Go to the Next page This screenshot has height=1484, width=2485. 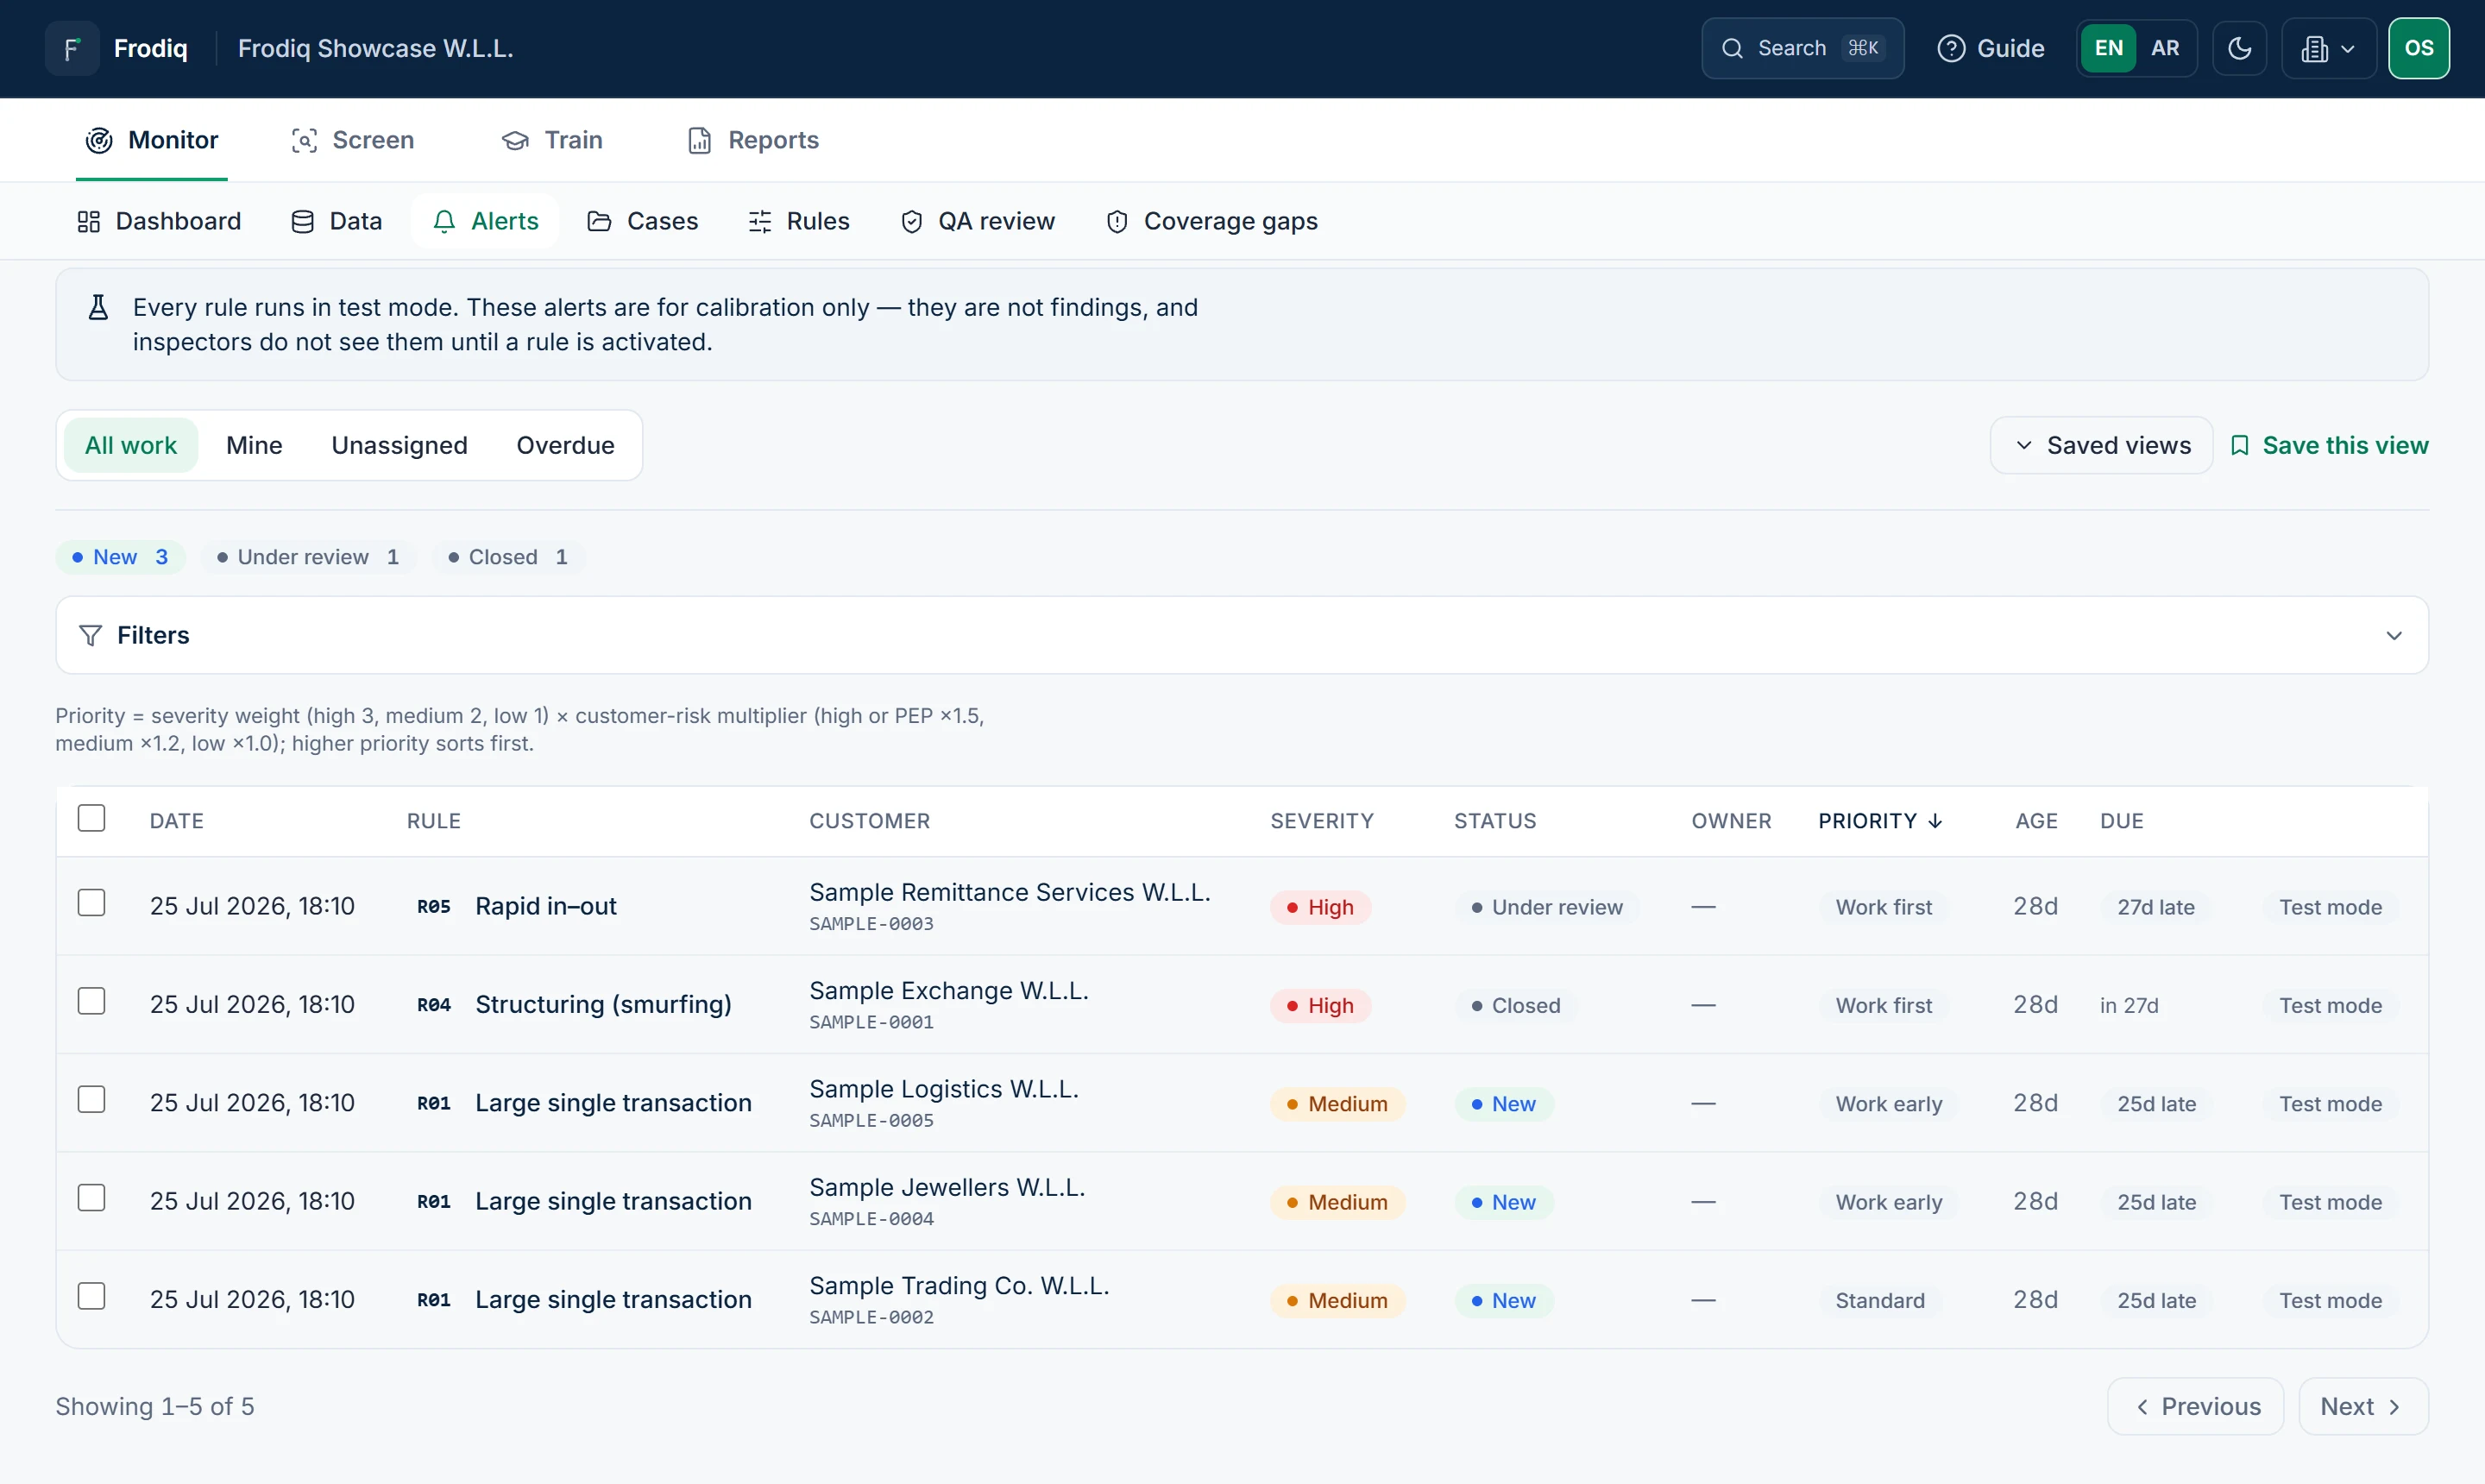click(2363, 1406)
